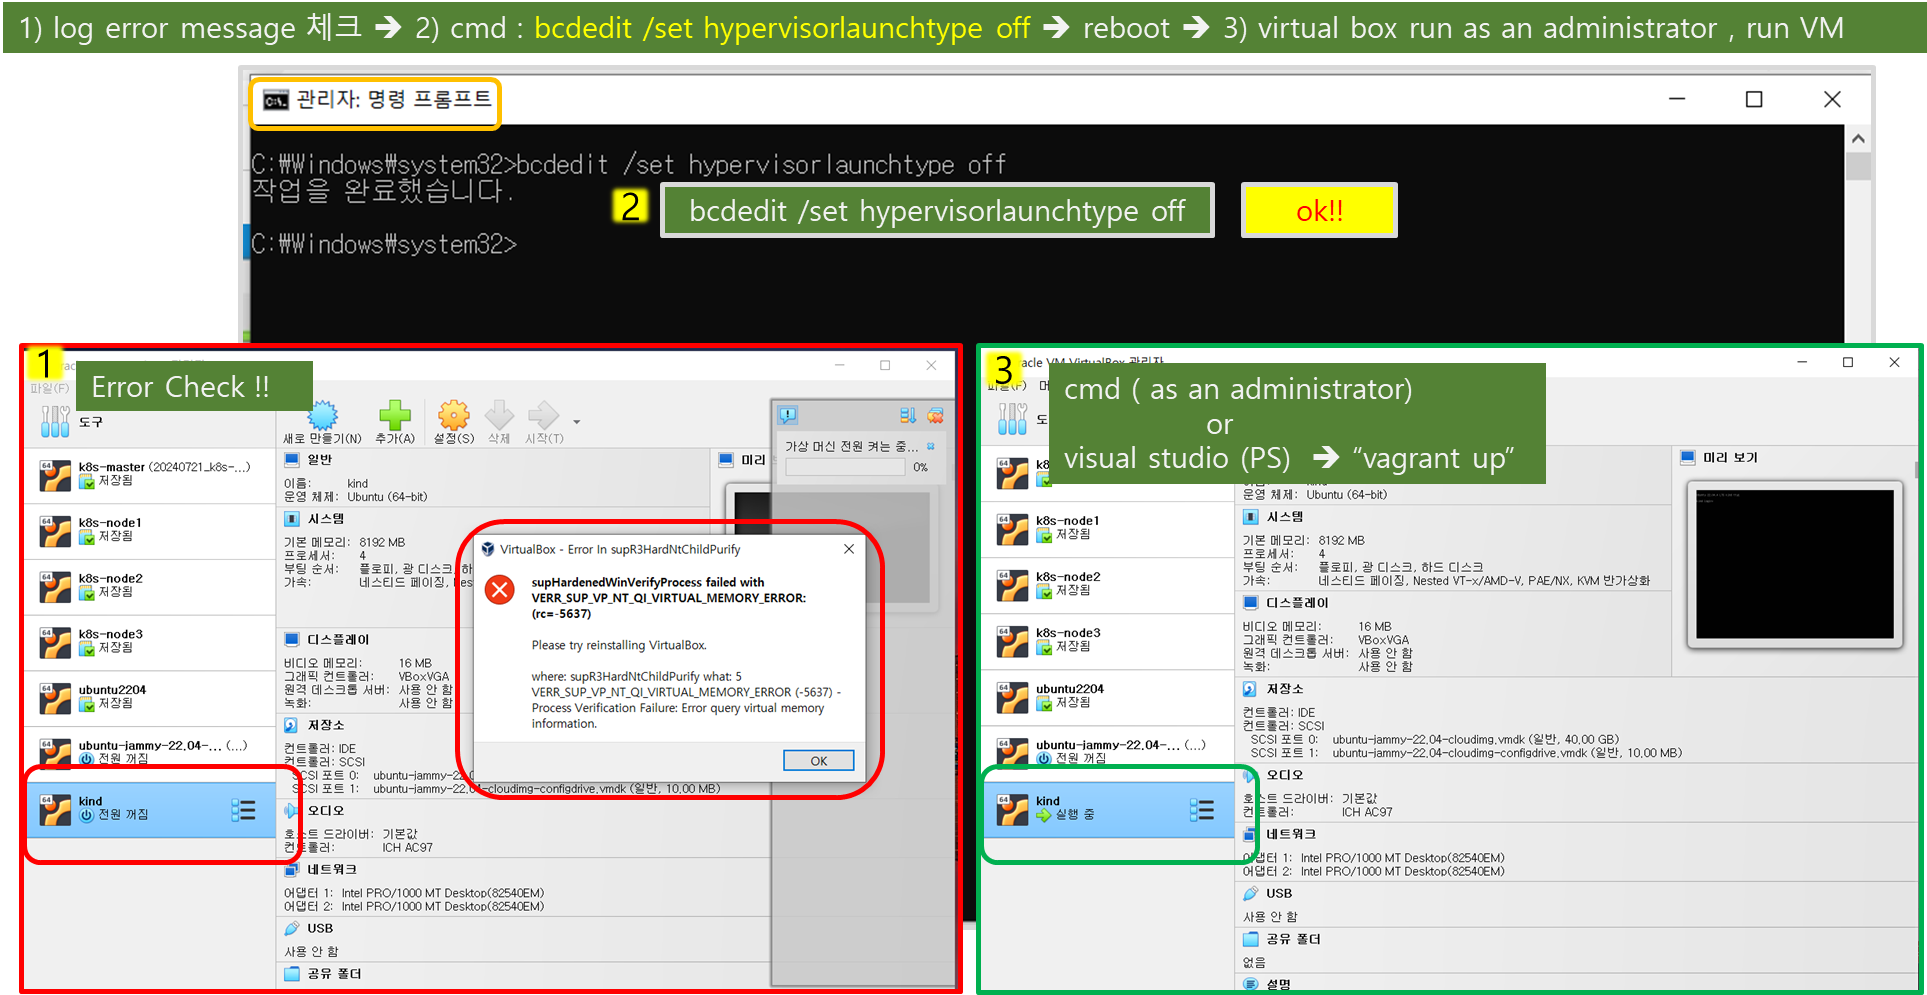The image size is (1927, 995).
Task: Open Tools in the VirtualBox window with kind running
Action: [1022, 420]
